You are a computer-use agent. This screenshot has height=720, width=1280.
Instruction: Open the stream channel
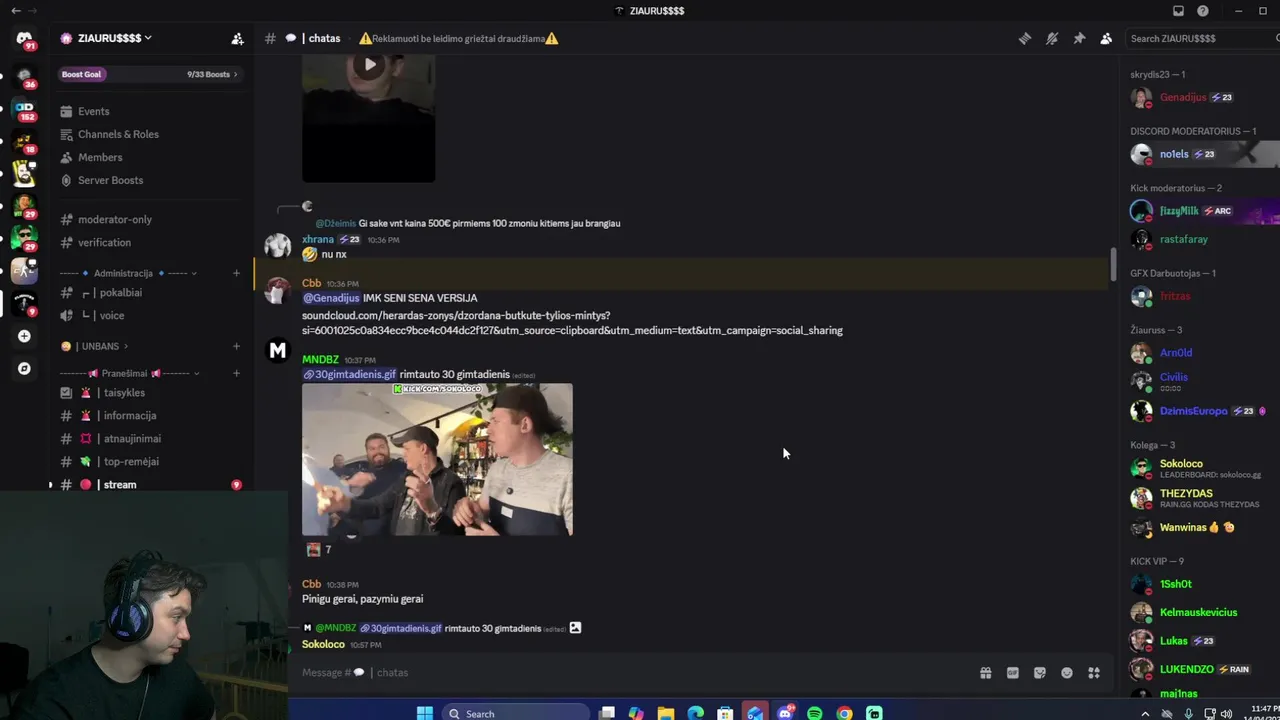[119, 484]
